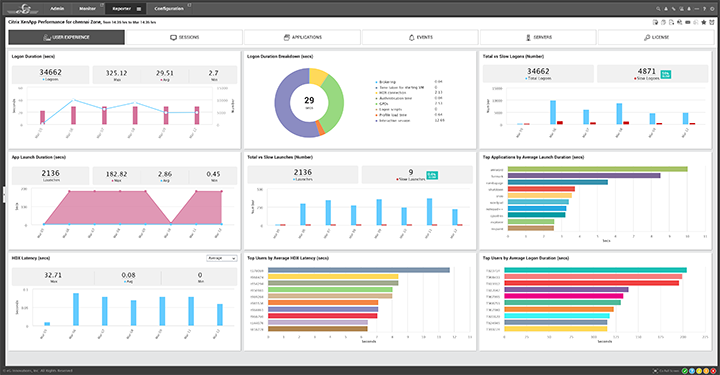The height and width of the screenshot is (375, 720).
Task: Click the red status indicator in bottom bar
Action: point(713,371)
